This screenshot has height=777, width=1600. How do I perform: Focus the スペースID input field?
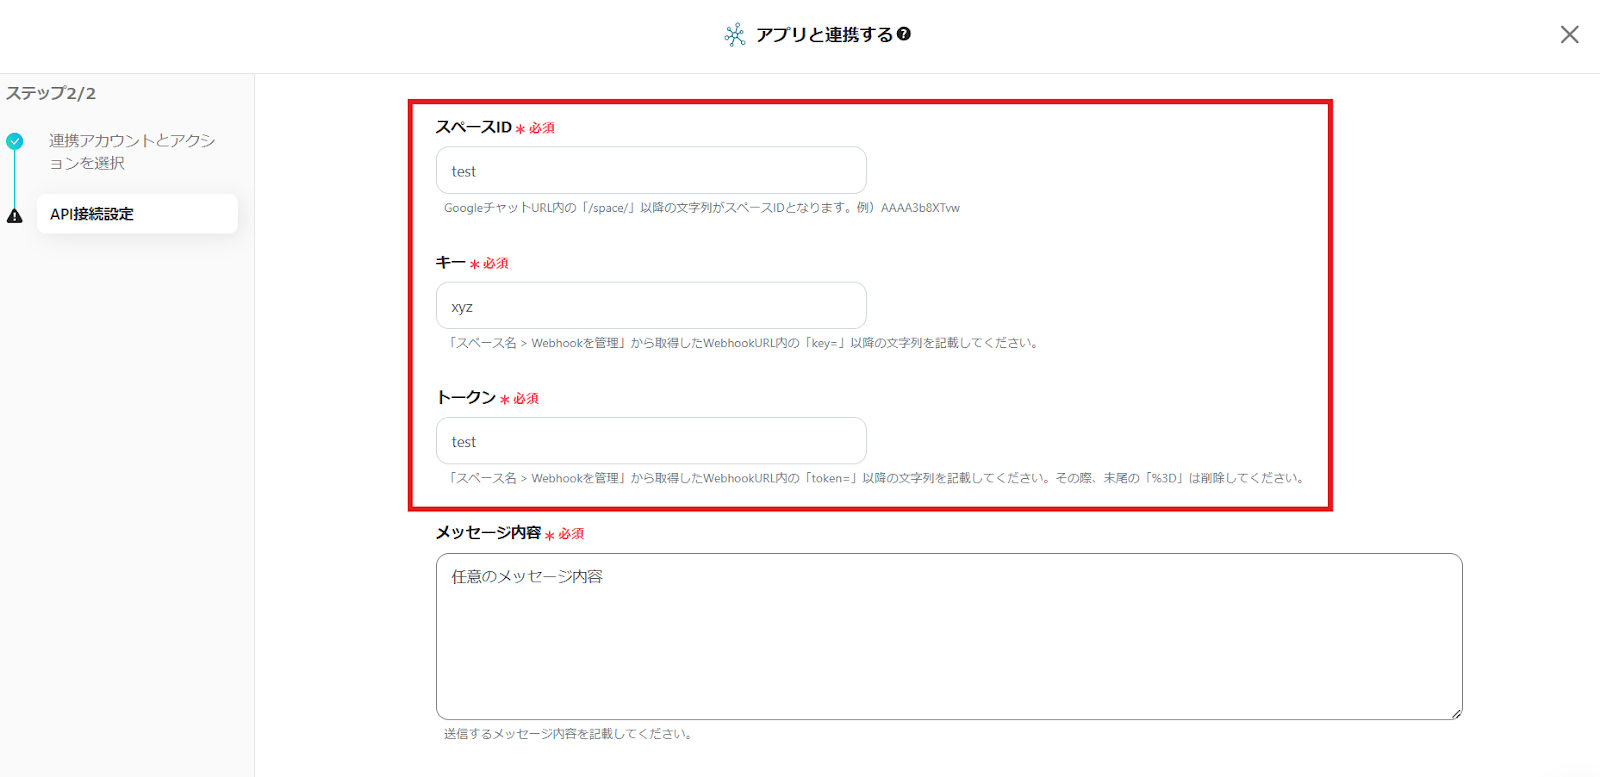pyautogui.click(x=651, y=170)
